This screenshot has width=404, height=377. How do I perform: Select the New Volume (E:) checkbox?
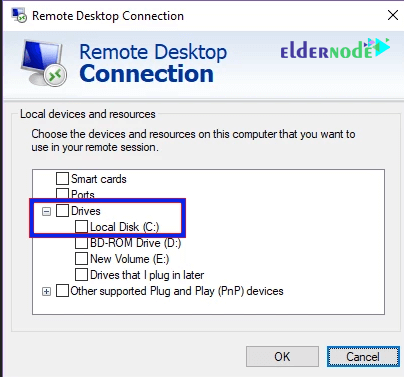tap(81, 259)
